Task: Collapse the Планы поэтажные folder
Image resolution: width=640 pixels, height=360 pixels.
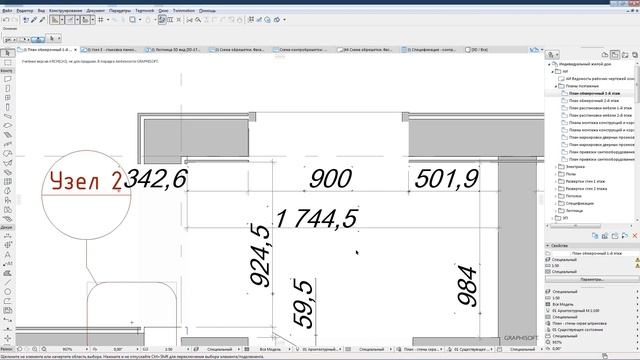Action: click(x=556, y=86)
